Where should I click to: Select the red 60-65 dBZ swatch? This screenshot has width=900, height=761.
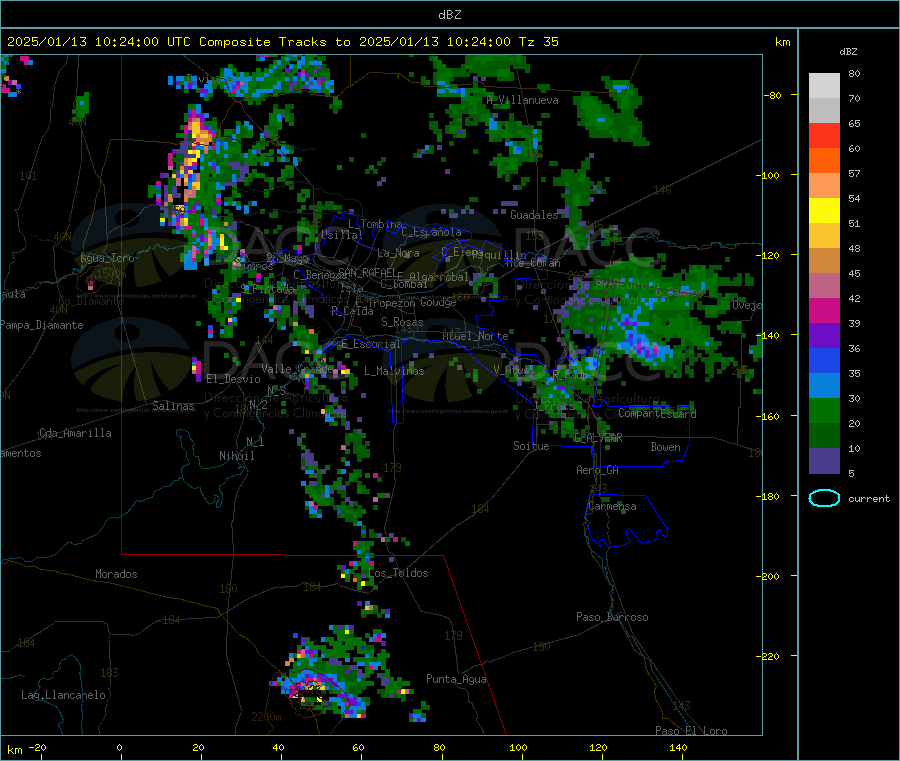coord(824,136)
